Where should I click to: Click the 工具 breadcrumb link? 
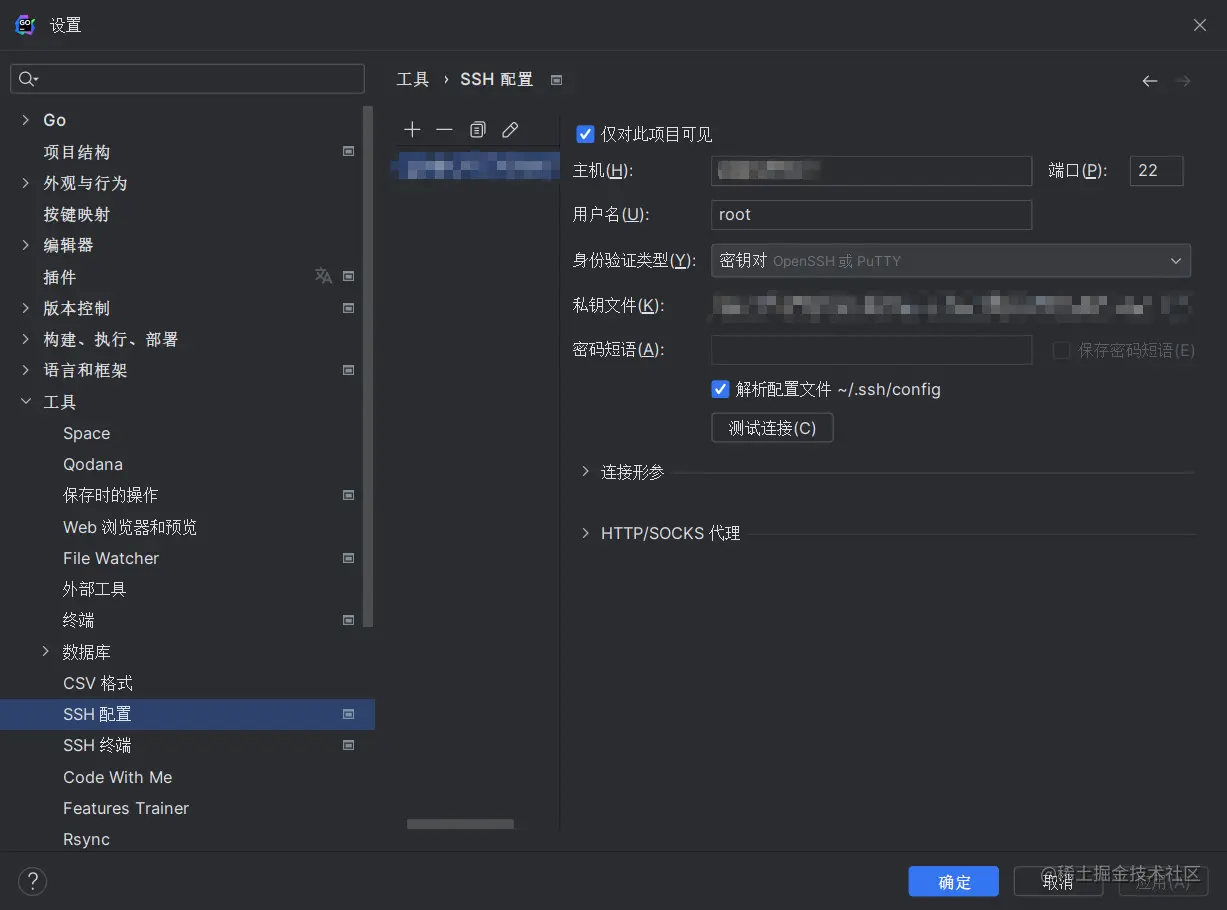pyautogui.click(x=413, y=80)
